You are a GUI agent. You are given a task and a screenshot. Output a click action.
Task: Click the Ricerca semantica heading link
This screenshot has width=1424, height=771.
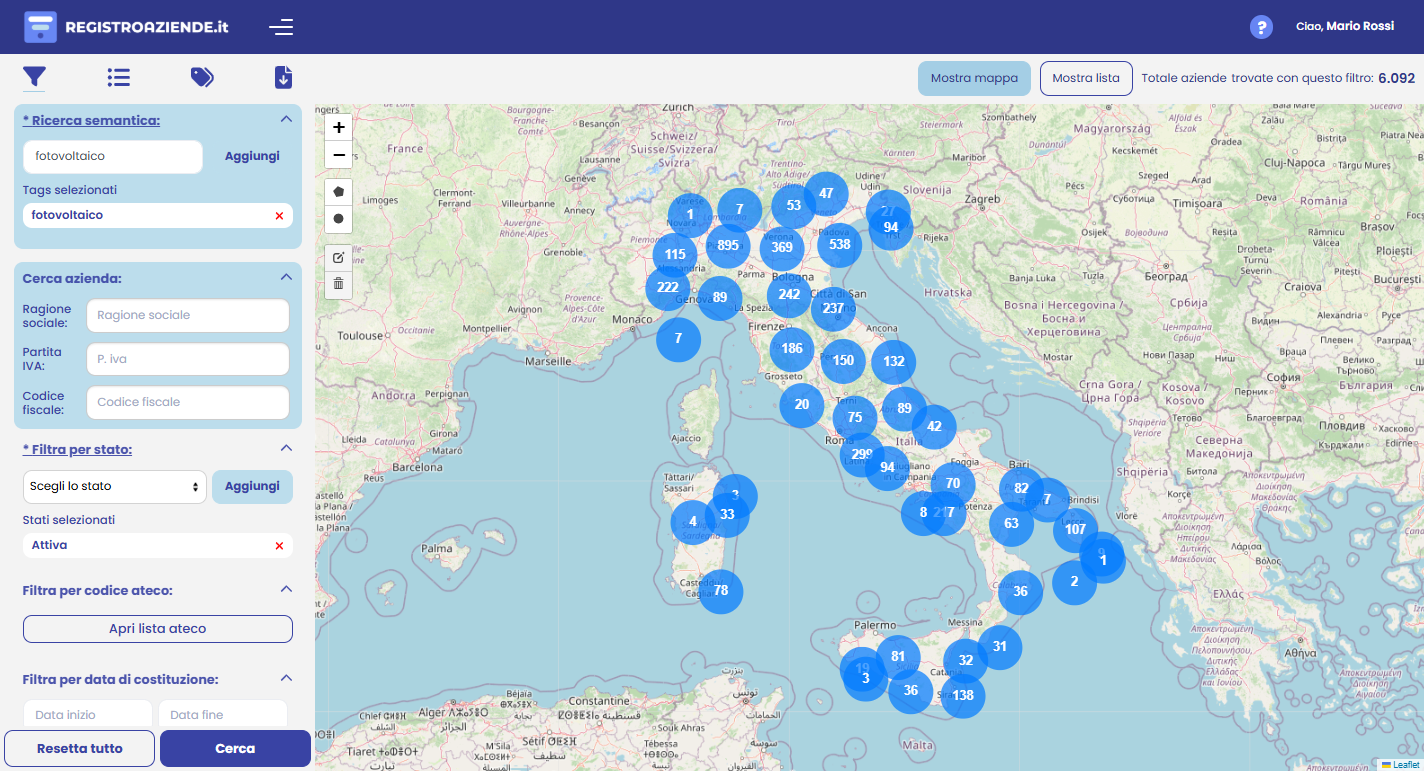pos(91,120)
